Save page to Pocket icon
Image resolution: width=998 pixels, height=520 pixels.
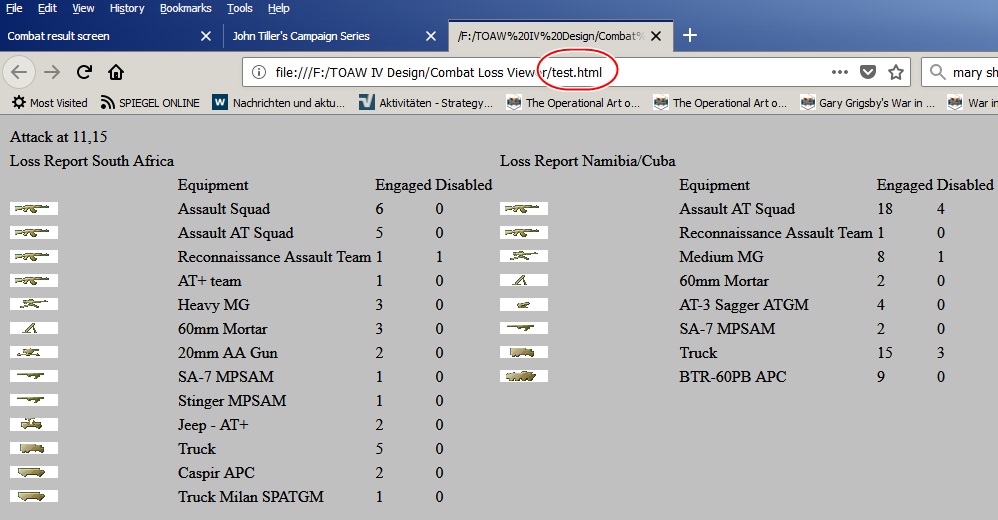tap(868, 72)
